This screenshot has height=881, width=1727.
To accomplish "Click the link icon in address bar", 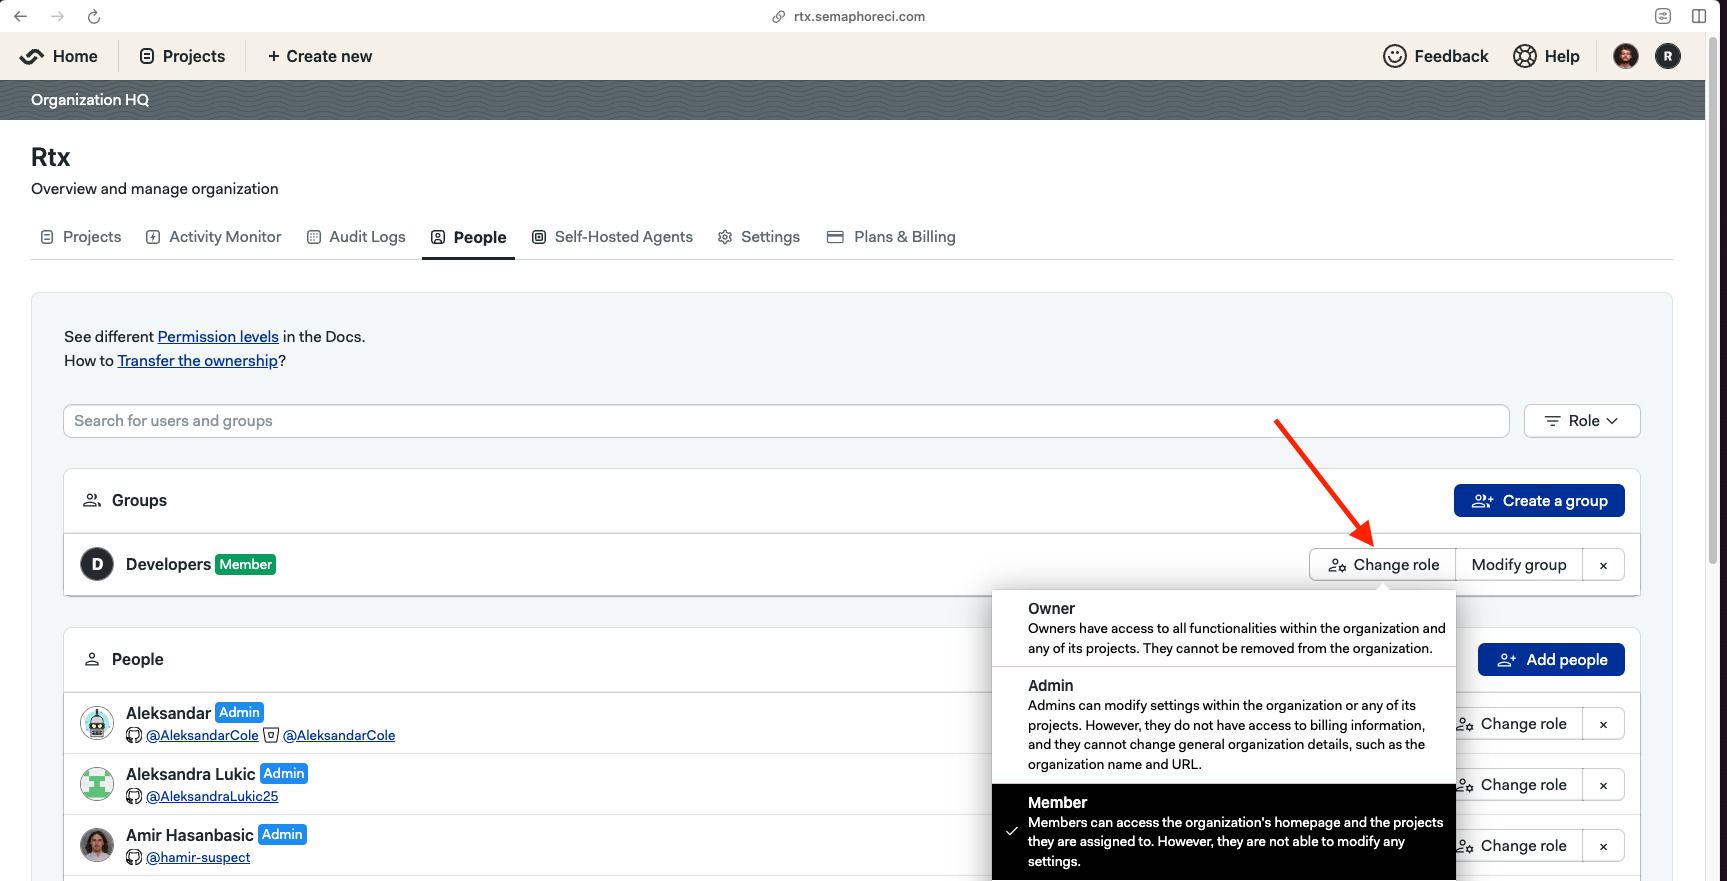I will [778, 17].
